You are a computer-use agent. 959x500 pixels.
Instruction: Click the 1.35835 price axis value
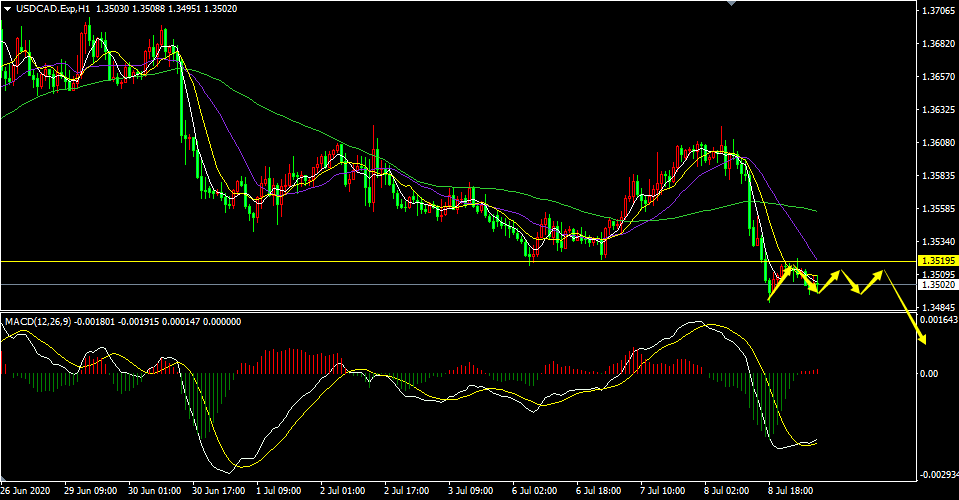point(939,176)
